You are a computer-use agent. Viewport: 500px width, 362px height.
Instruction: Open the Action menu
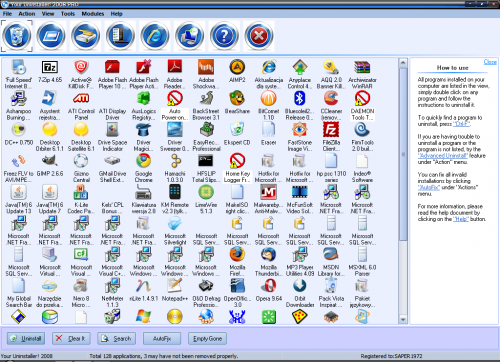pos(27,14)
